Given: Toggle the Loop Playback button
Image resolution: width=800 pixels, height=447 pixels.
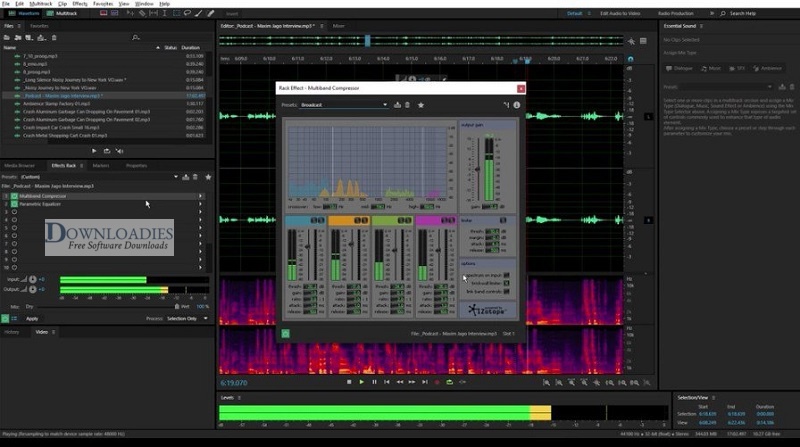Looking at the screenshot, I should pos(449,382).
